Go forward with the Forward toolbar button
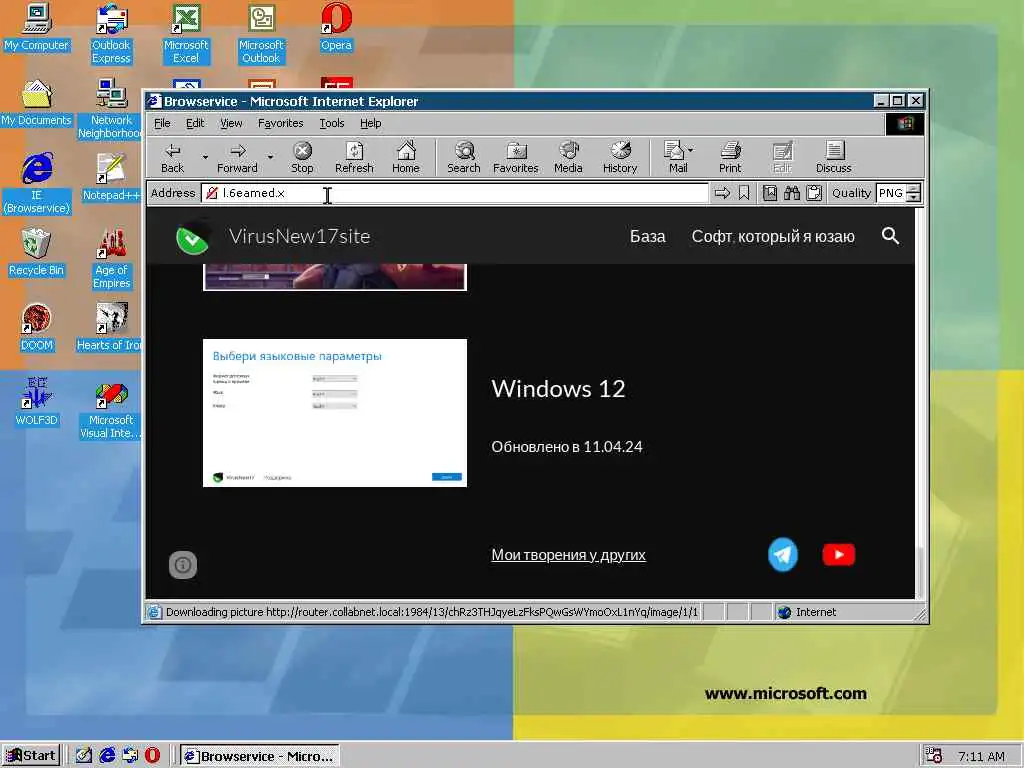This screenshot has width=1024, height=768. 237,158
